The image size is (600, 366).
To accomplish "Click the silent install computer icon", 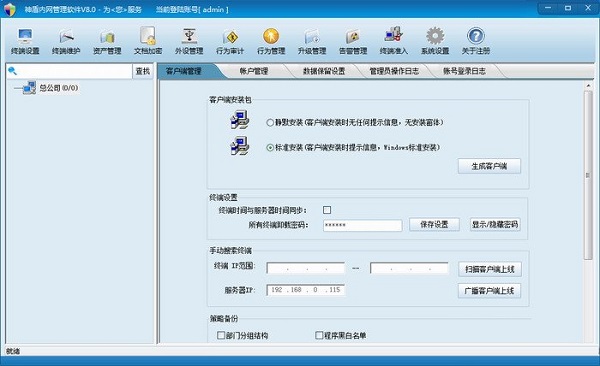I will [240, 119].
